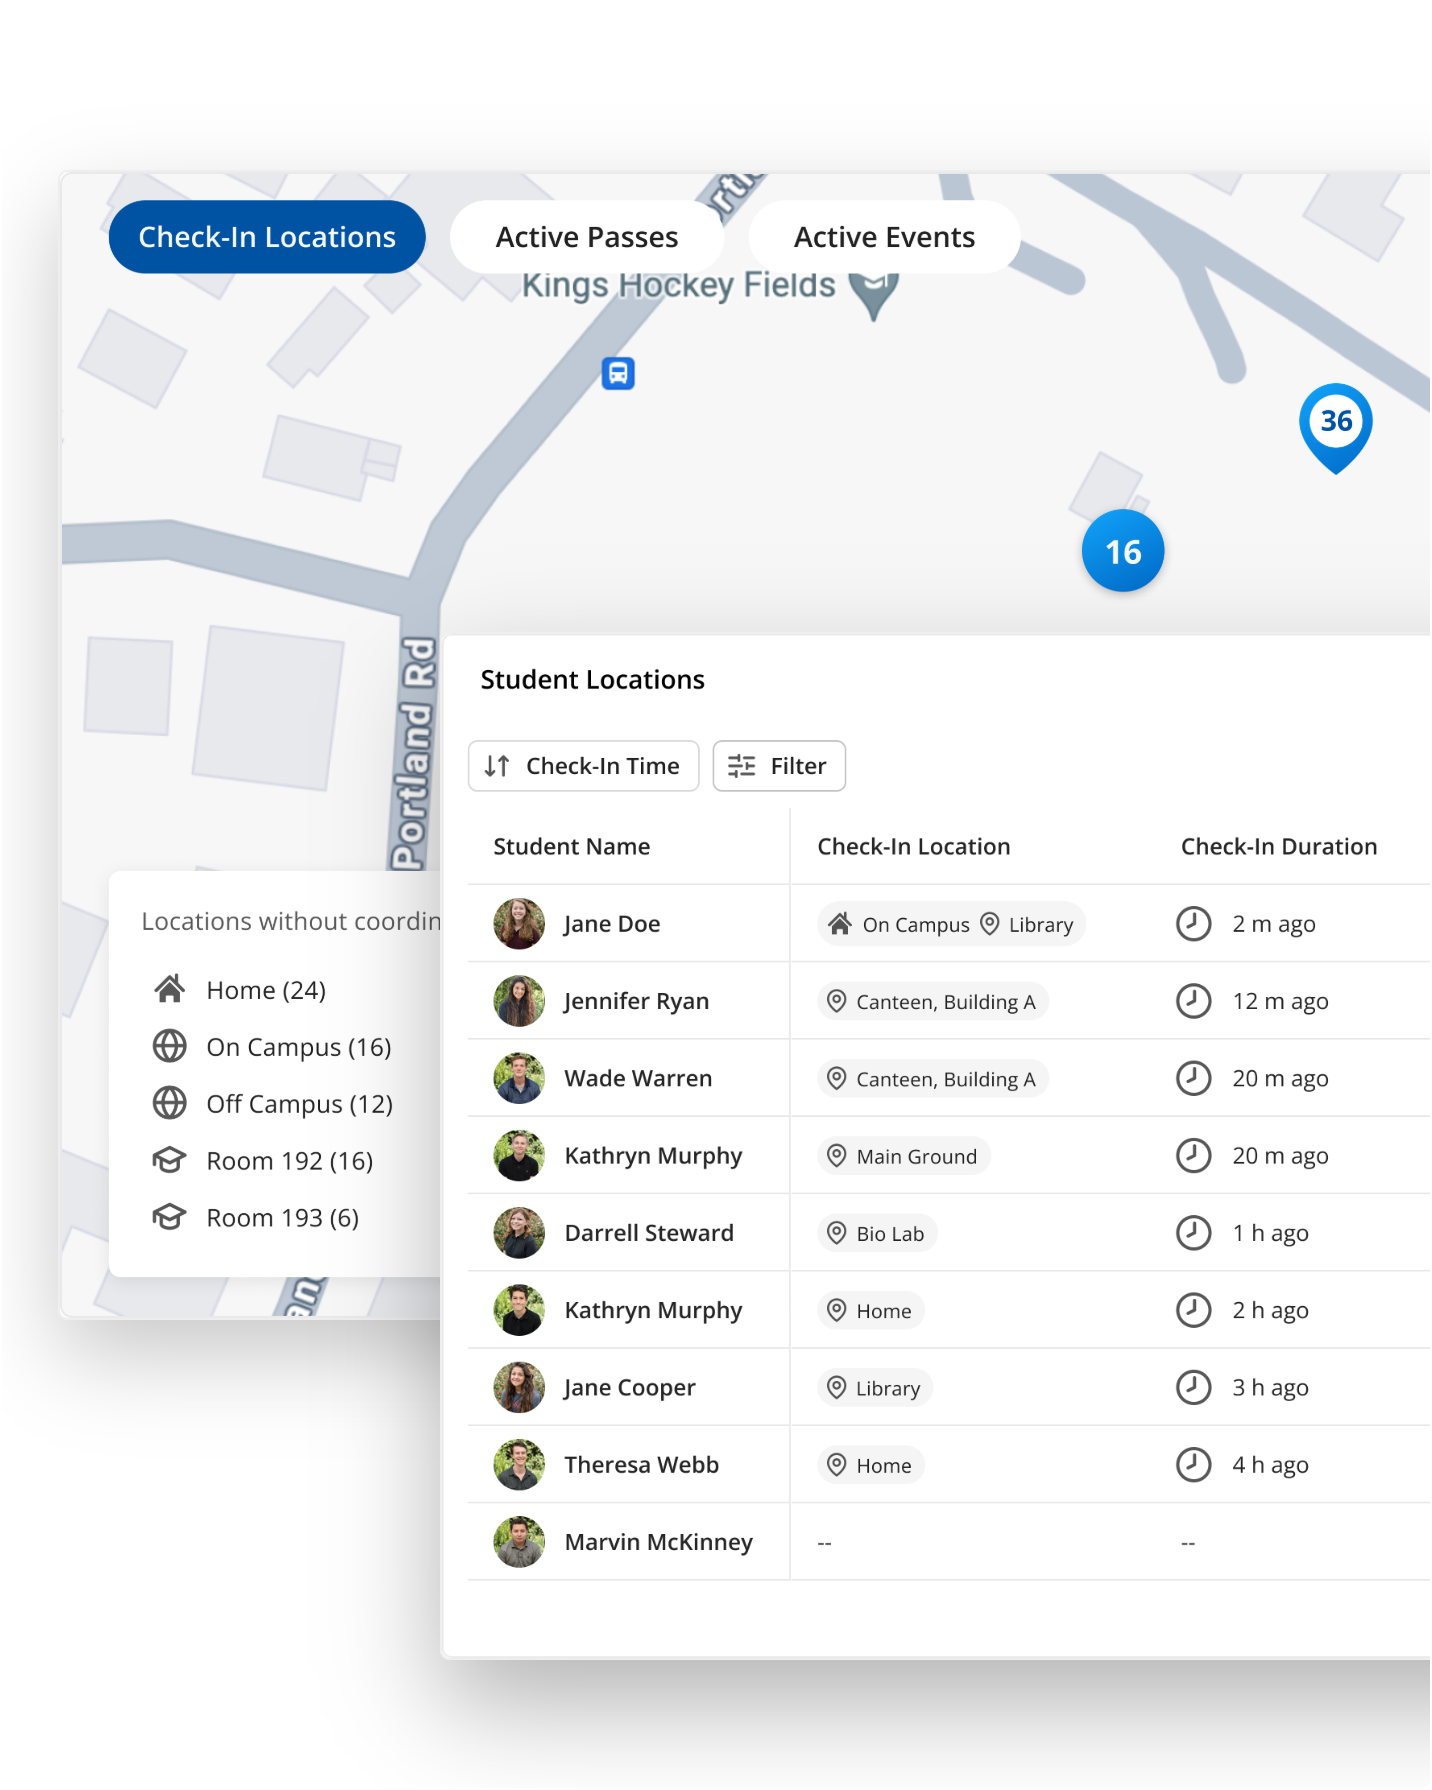This screenshot has width=1432, height=1790.
Task: Click globe icon beside Off Campus (12)
Action: [170, 1103]
